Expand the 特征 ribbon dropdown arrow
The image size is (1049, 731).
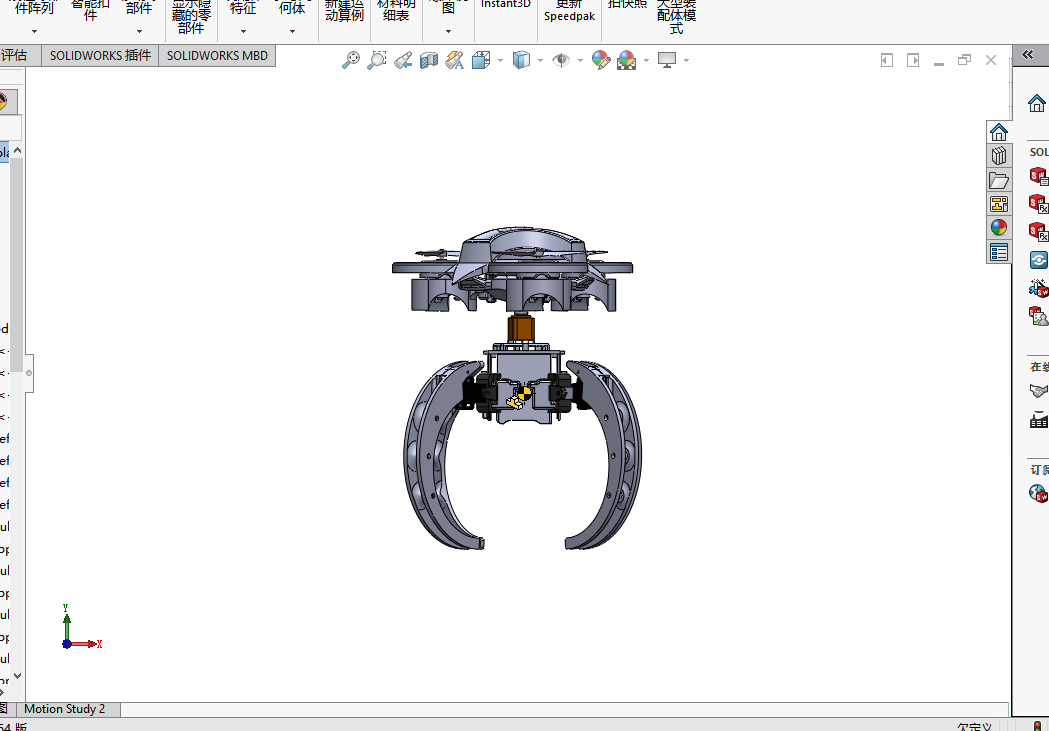[x=243, y=31]
